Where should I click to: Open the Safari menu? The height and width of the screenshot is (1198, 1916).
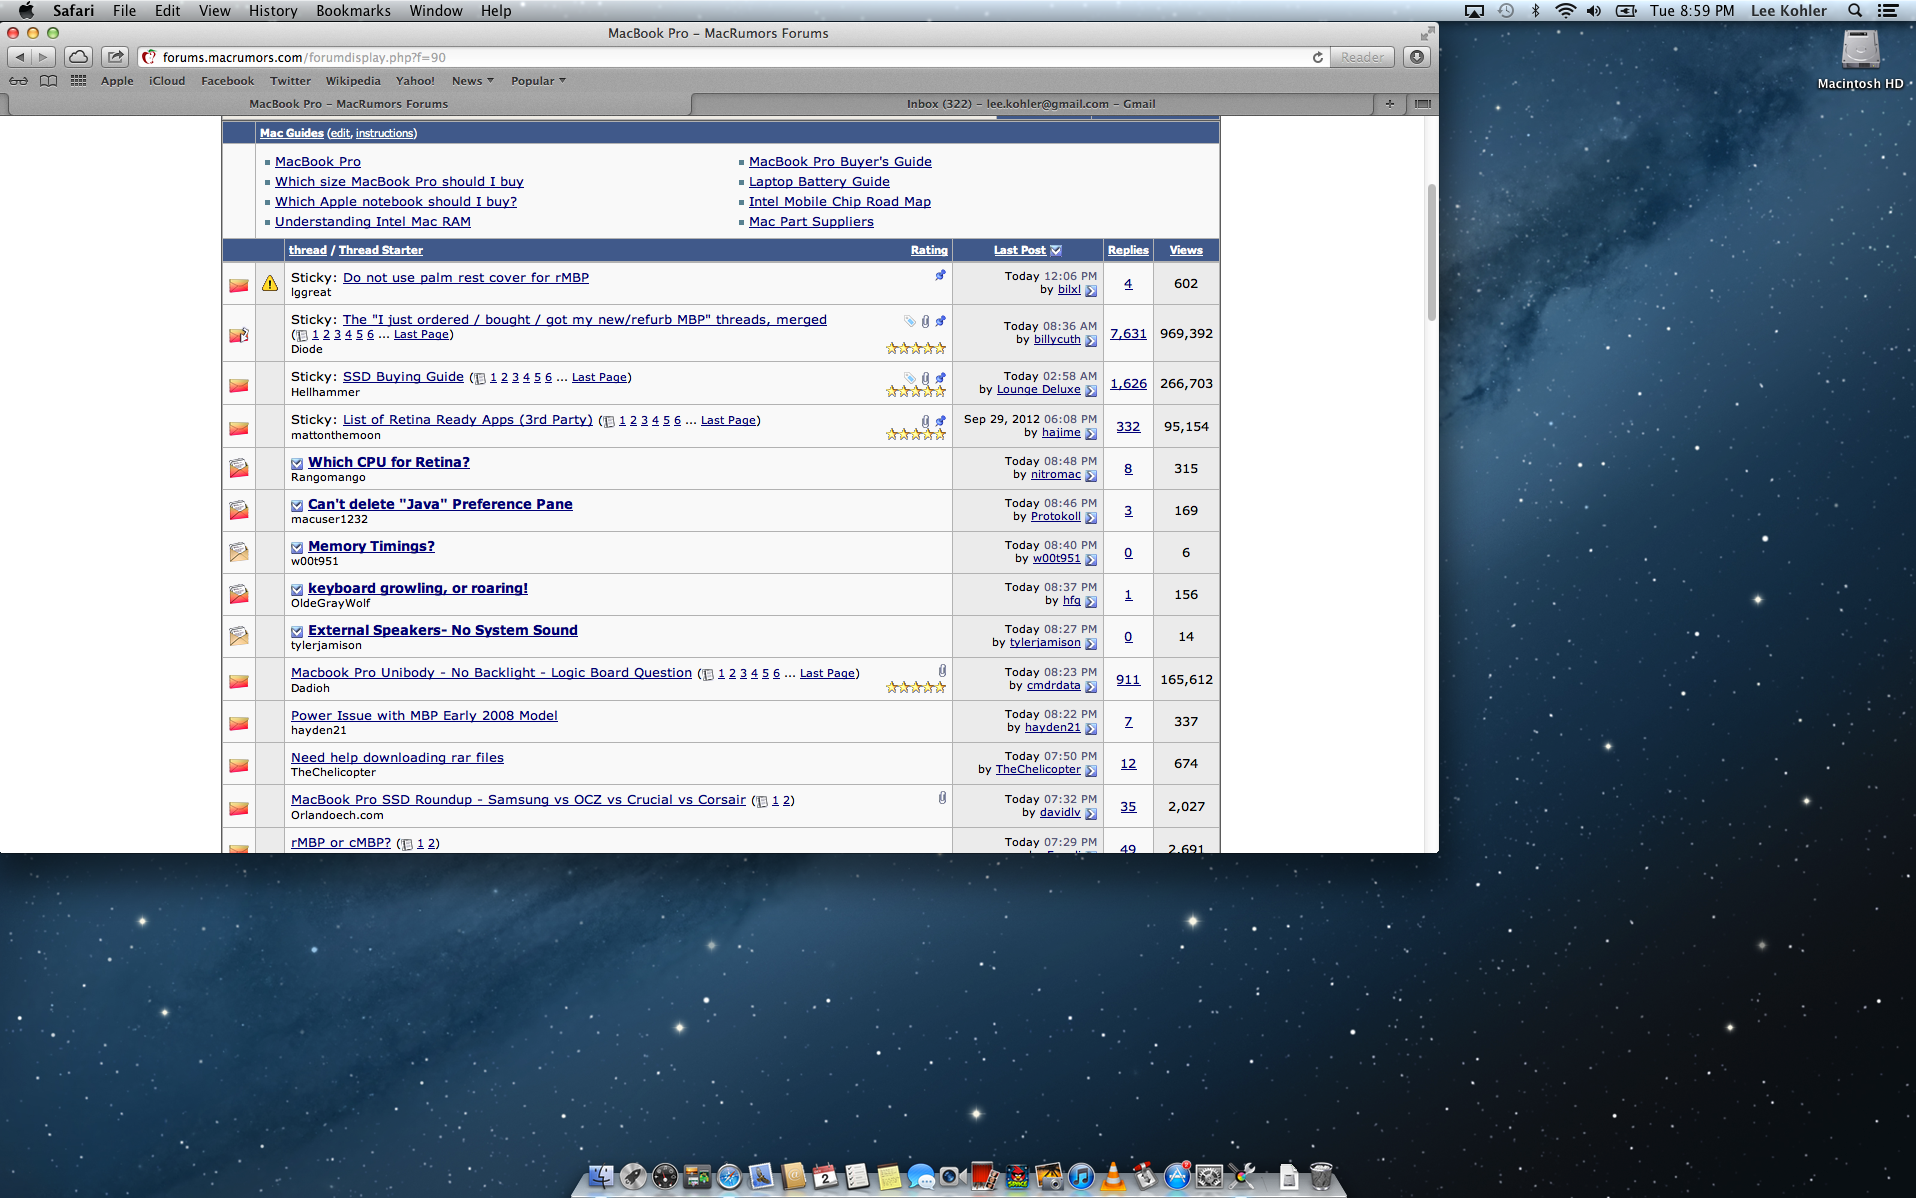pyautogui.click(x=74, y=11)
